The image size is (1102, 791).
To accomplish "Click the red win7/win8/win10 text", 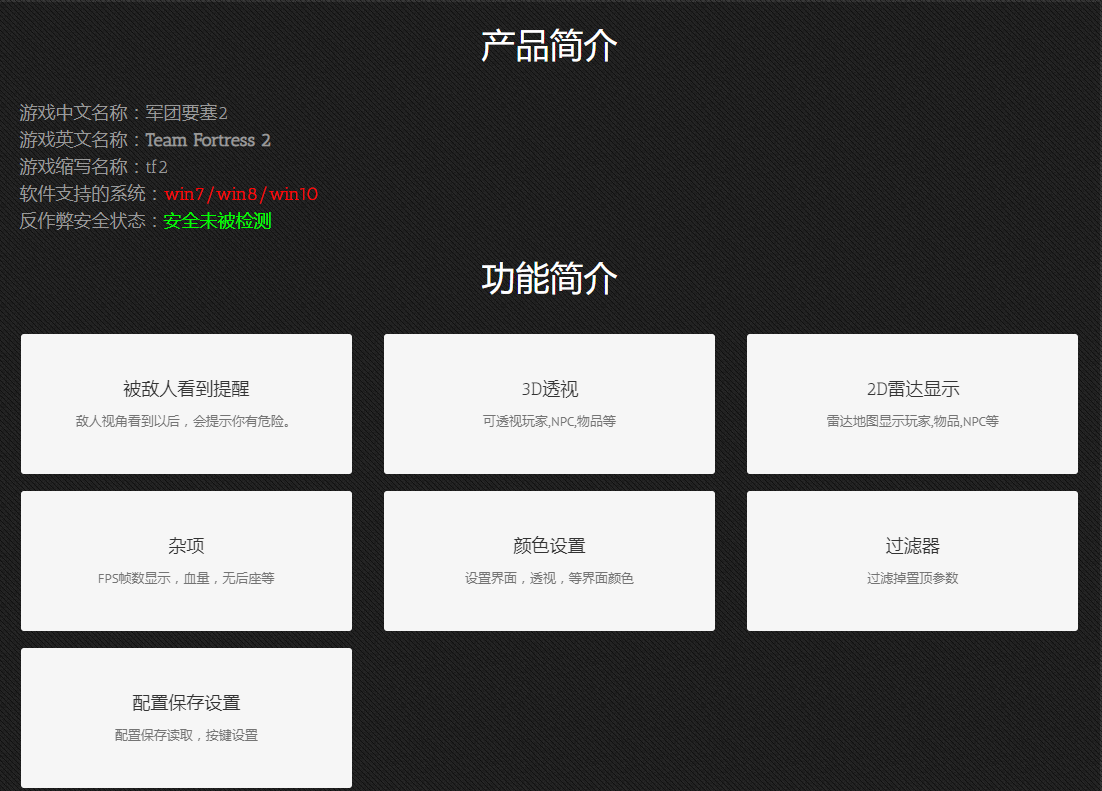I will pyautogui.click(x=241, y=194).
